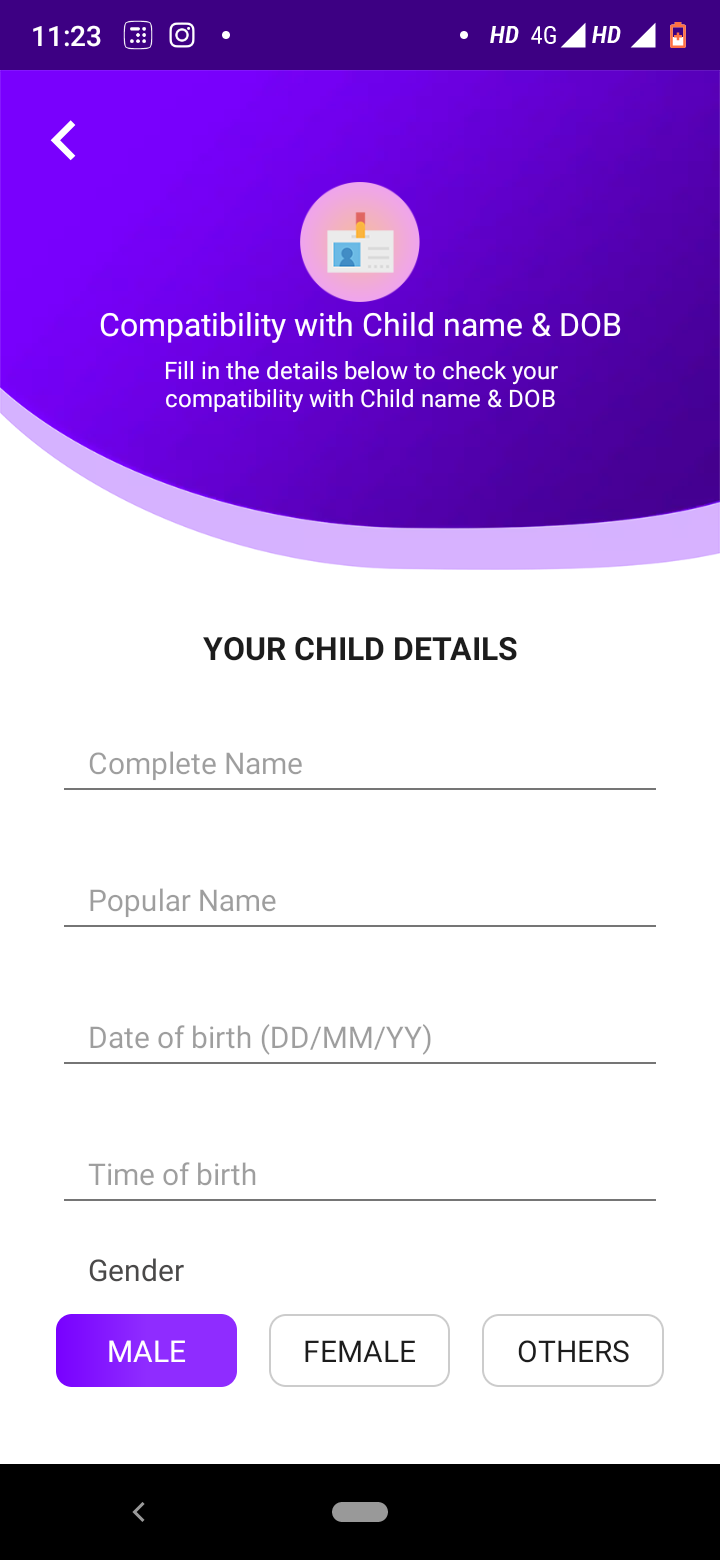720x1560 pixels.
Task: Tap the 11:23 clock in status bar
Action: 66,36
